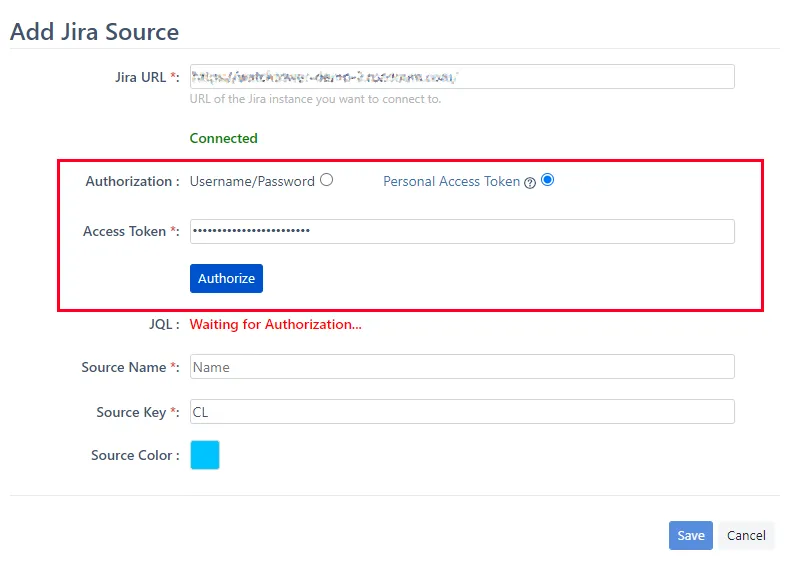Click the URL of the Jira instance hint text
Image resolution: width=794 pixels, height=561 pixels.
coord(315,99)
